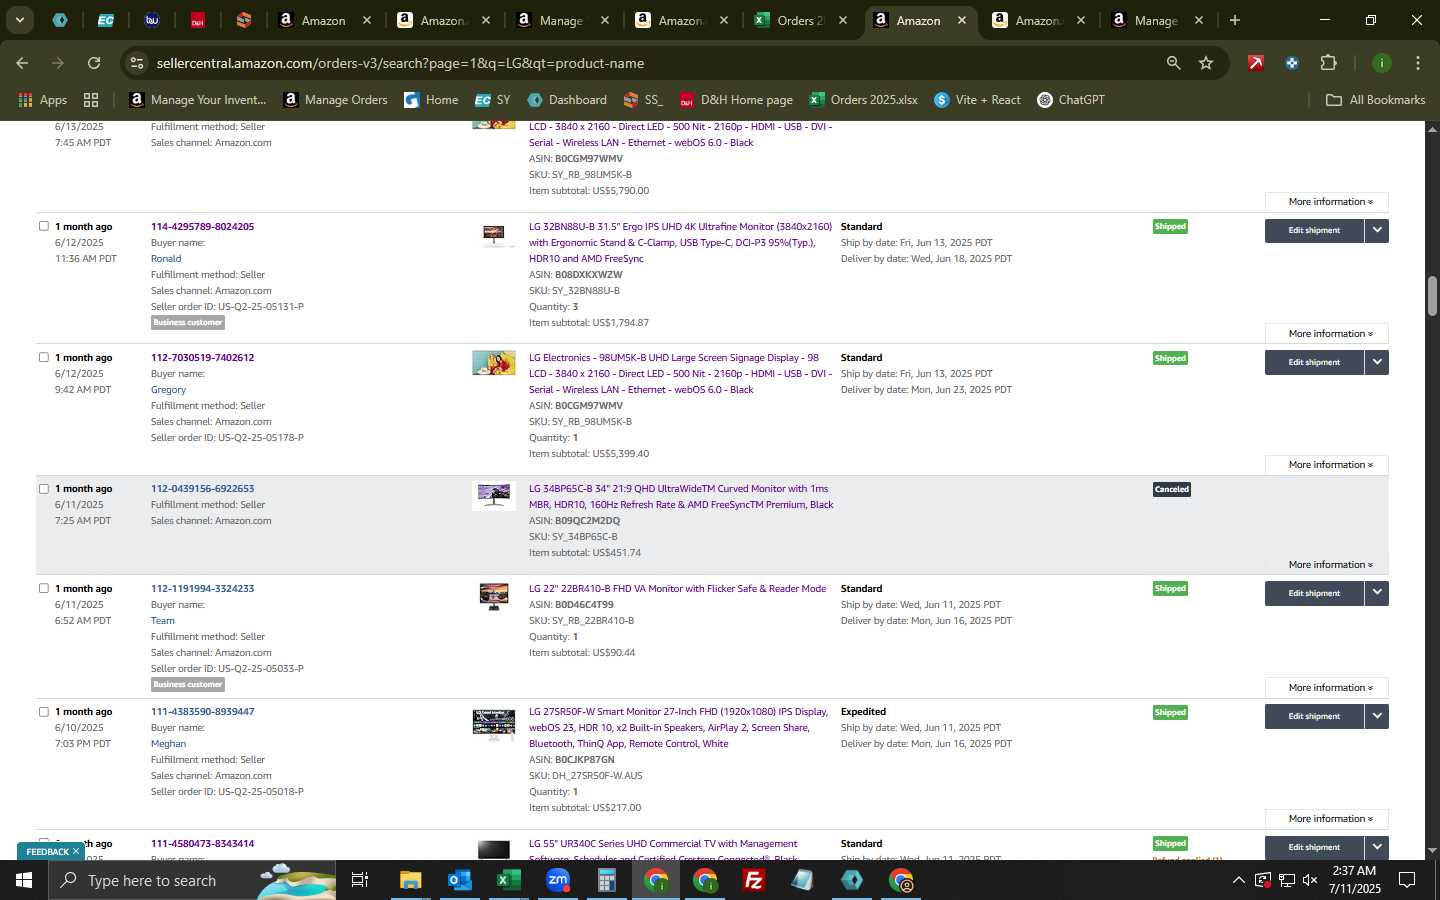Click the taskbar search box
Image resolution: width=1440 pixels, height=900 pixels.
click(190, 880)
